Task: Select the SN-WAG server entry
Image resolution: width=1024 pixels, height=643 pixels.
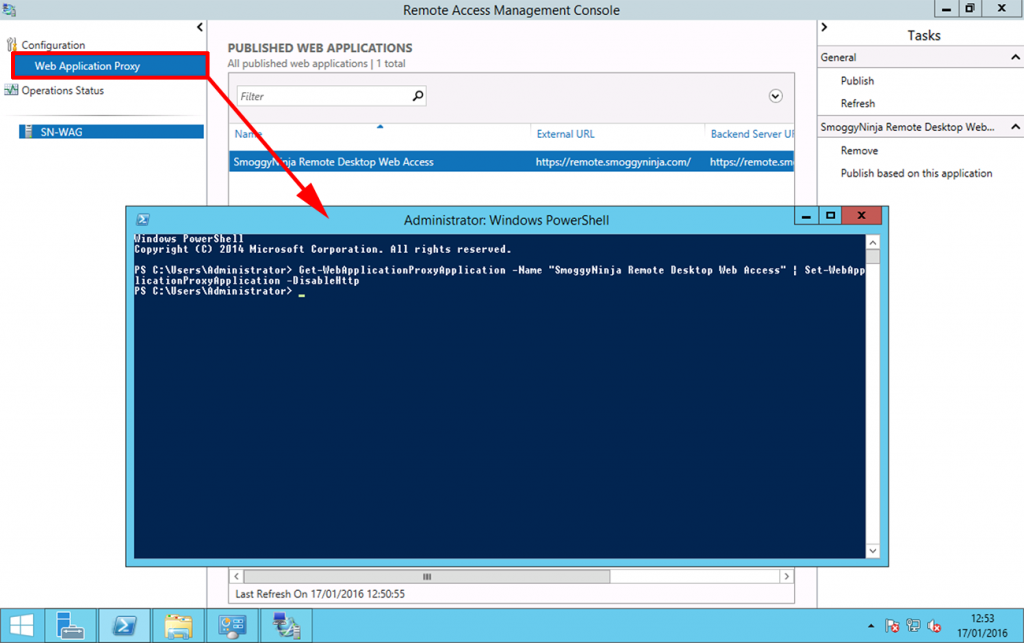Action: [111, 132]
